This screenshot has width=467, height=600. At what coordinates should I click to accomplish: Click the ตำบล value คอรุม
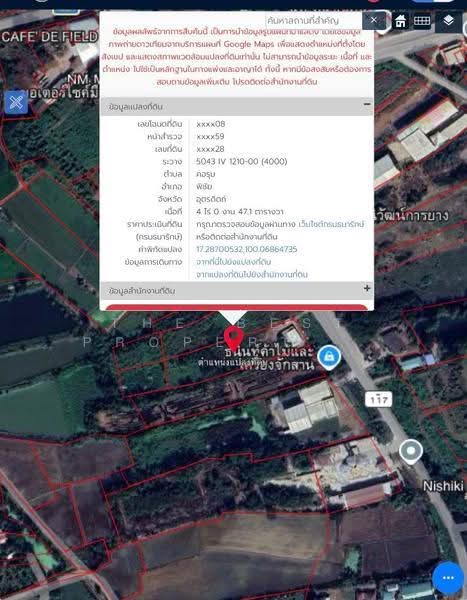click(x=206, y=174)
